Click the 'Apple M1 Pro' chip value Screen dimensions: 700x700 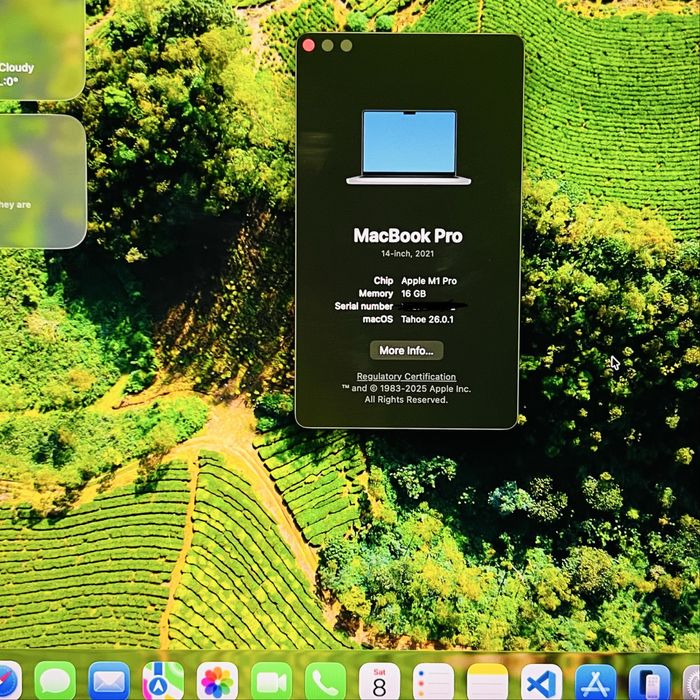(x=429, y=281)
